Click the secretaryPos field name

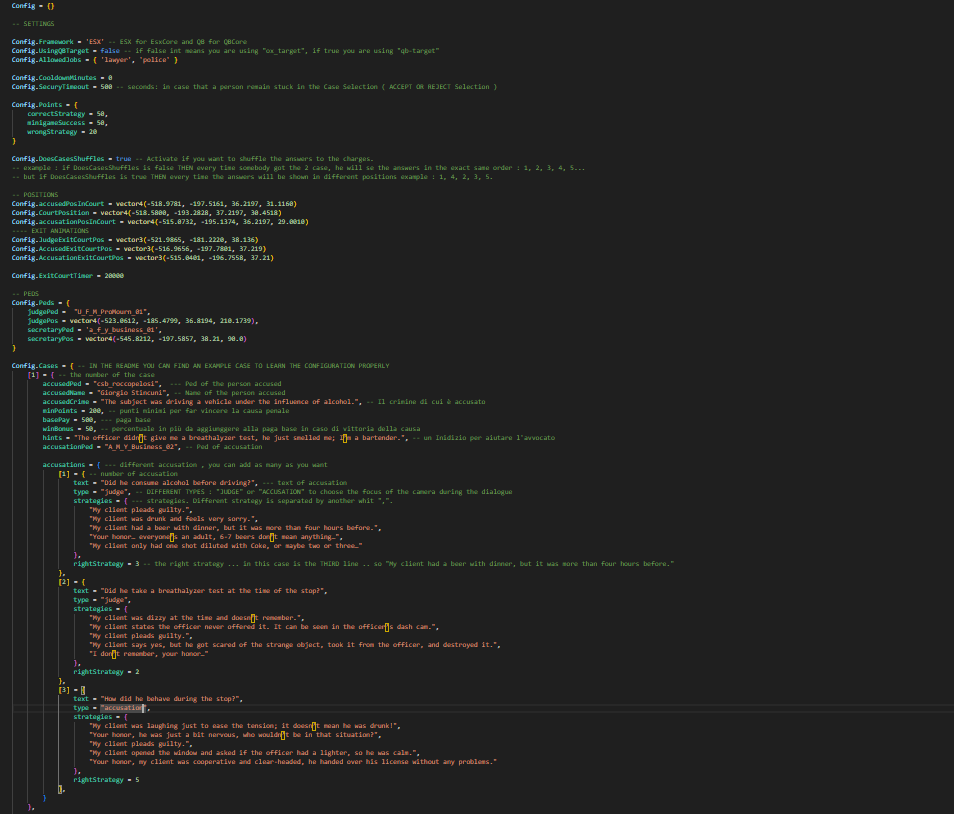50,338
